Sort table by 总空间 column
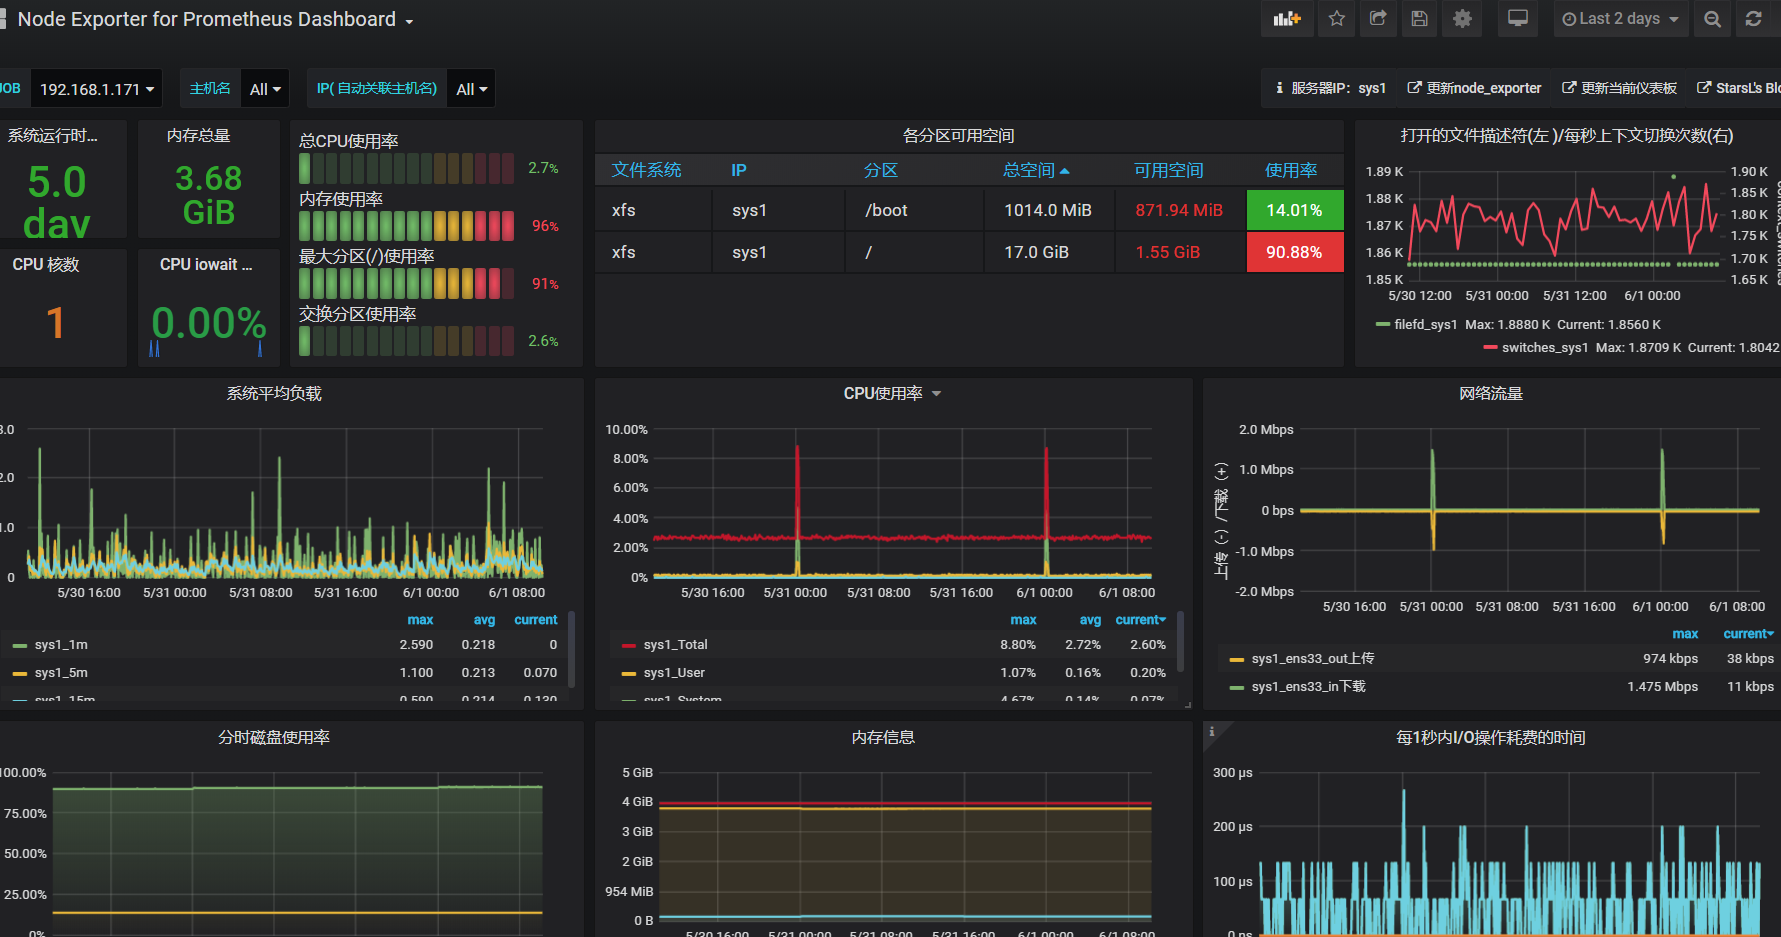Image resolution: width=1781 pixels, height=937 pixels. click(x=1036, y=170)
